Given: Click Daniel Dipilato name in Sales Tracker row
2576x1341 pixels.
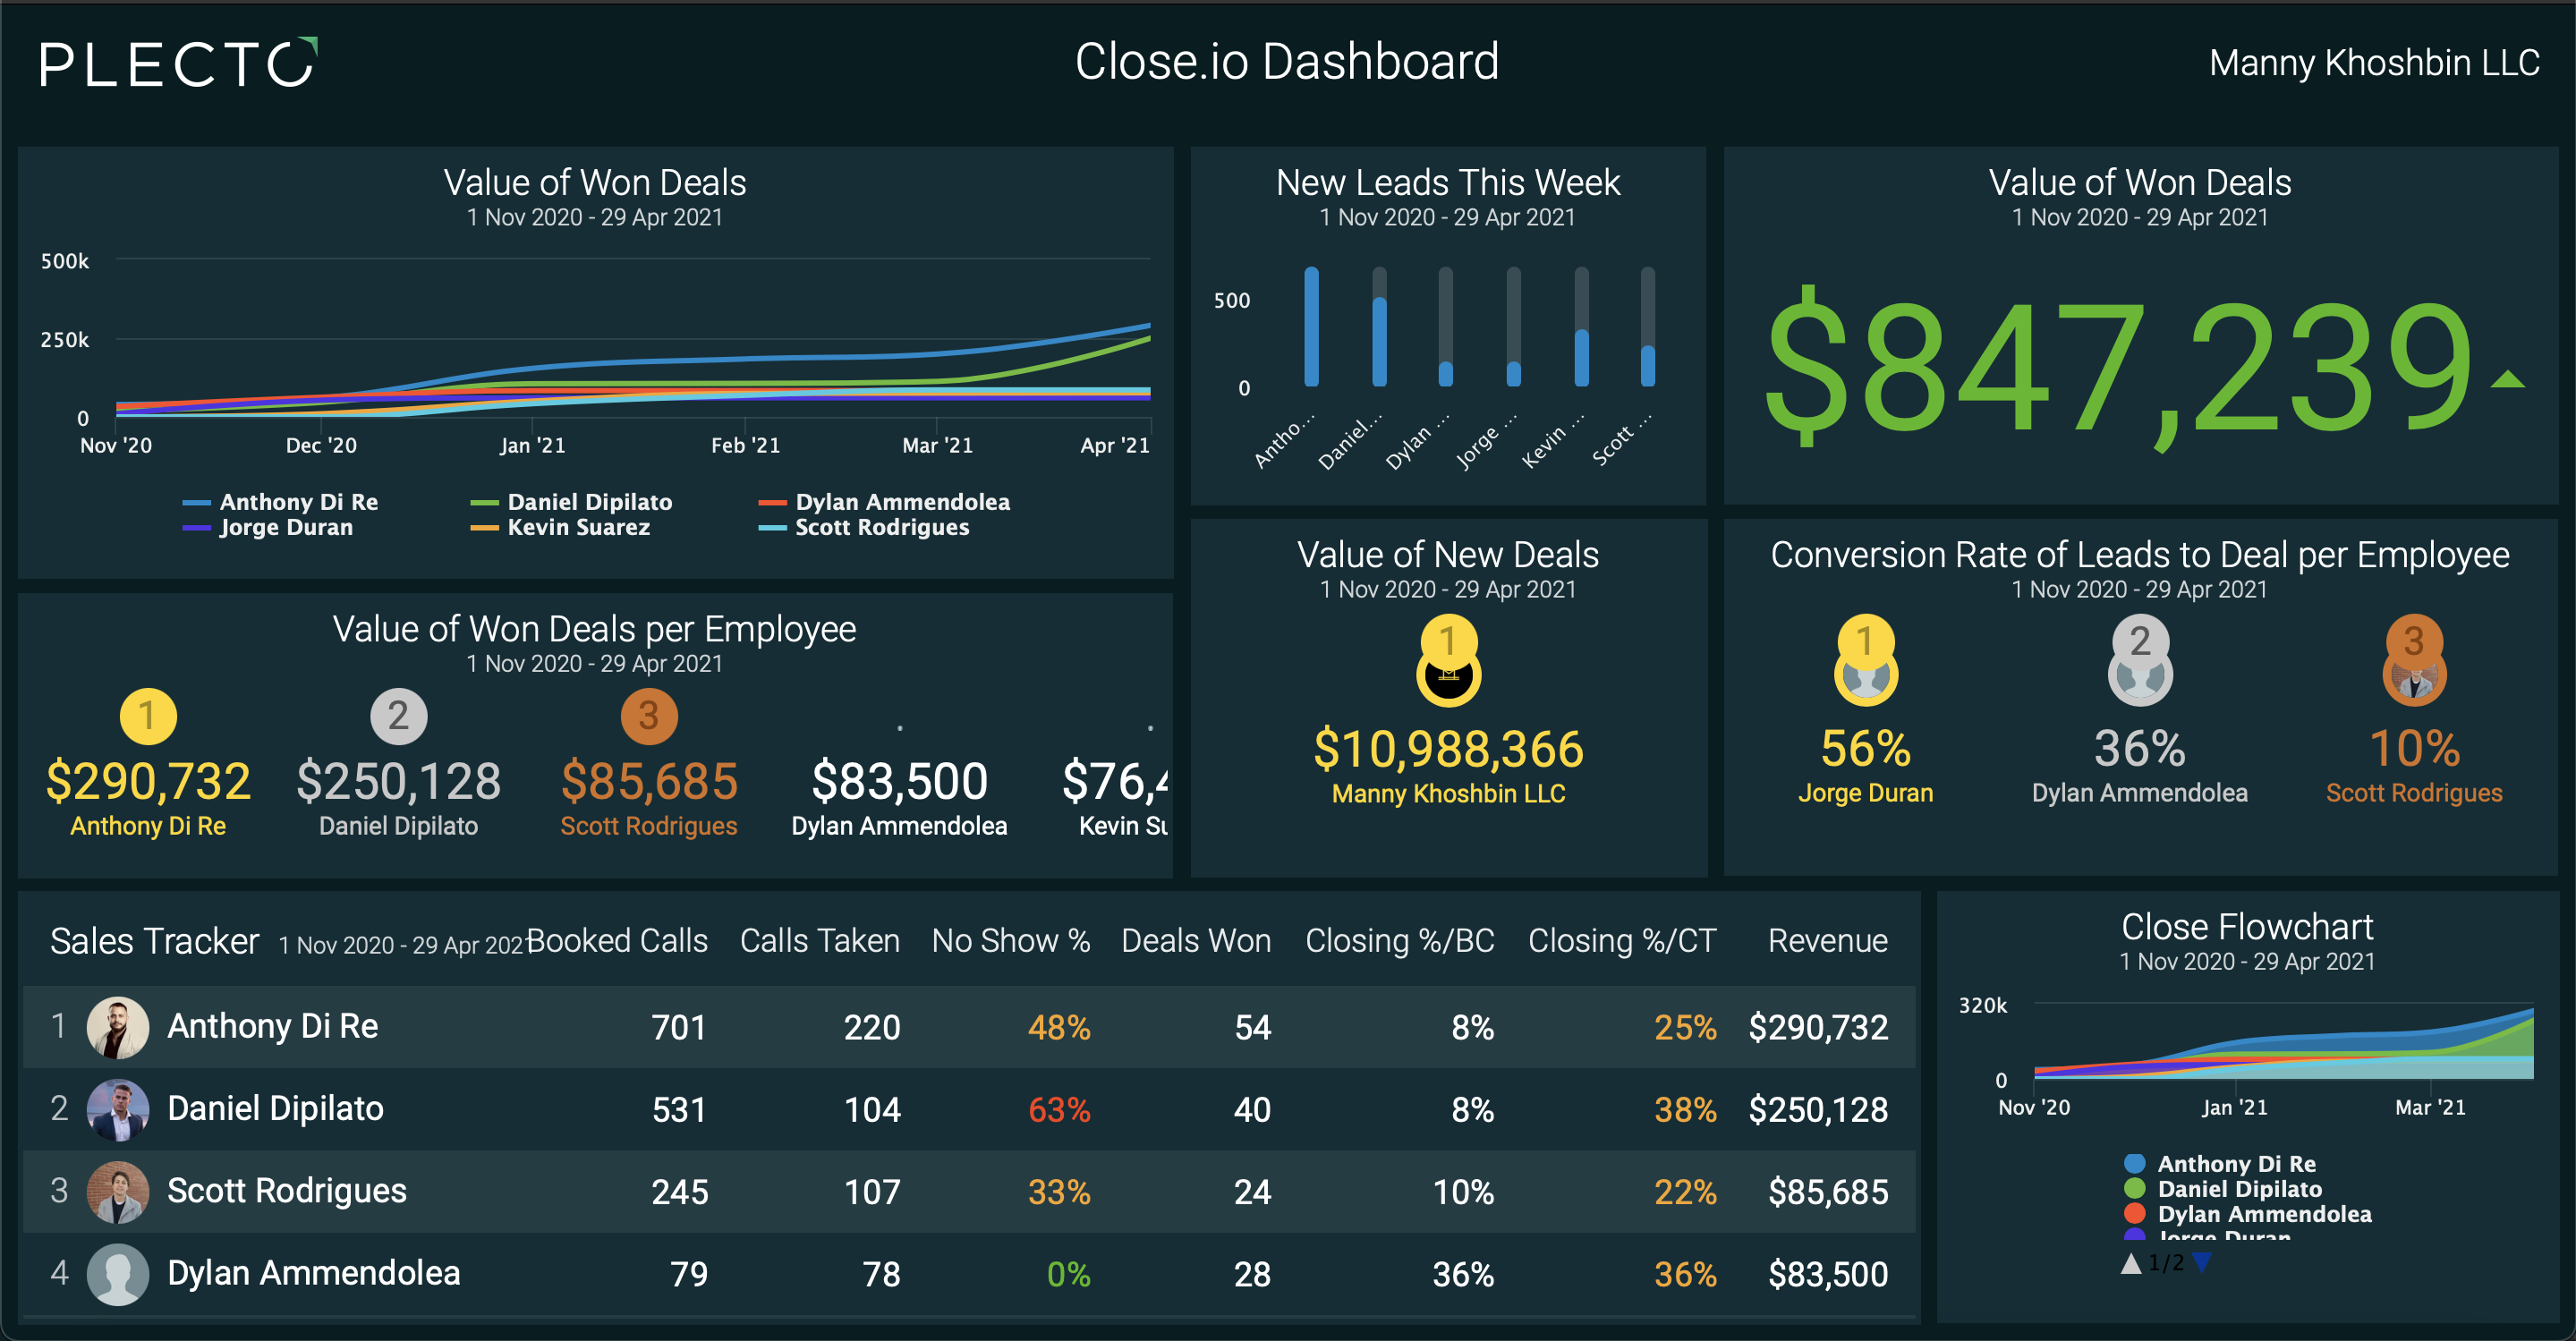Looking at the screenshot, I should (275, 1109).
